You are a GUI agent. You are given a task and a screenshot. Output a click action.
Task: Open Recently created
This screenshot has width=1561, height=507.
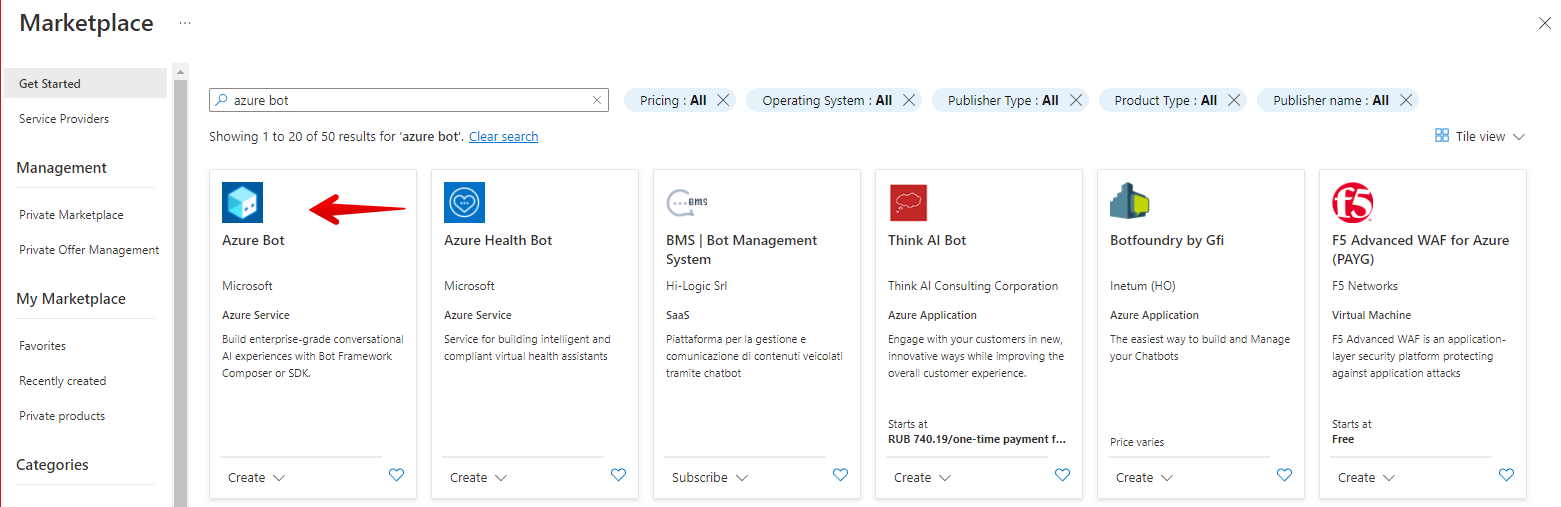62,380
